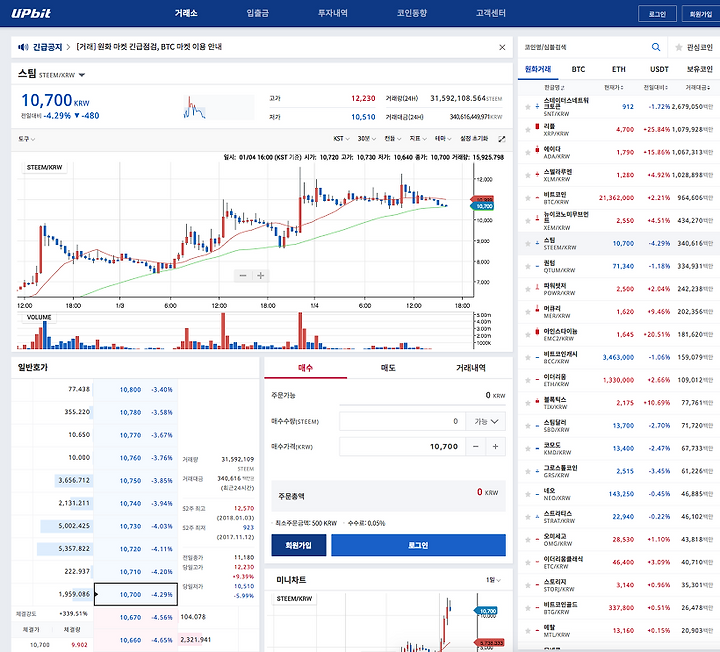Viewport: 720px width, 652px height.
Task: Favorite the QTUM/KRW row star
Action: point(528,266)
